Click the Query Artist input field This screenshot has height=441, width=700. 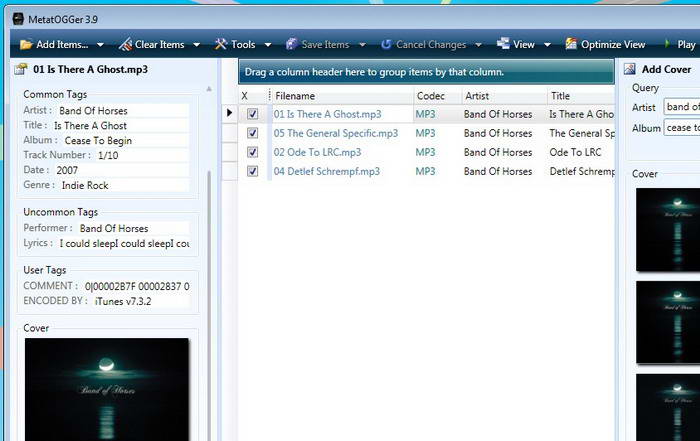(x=682, y=107)
